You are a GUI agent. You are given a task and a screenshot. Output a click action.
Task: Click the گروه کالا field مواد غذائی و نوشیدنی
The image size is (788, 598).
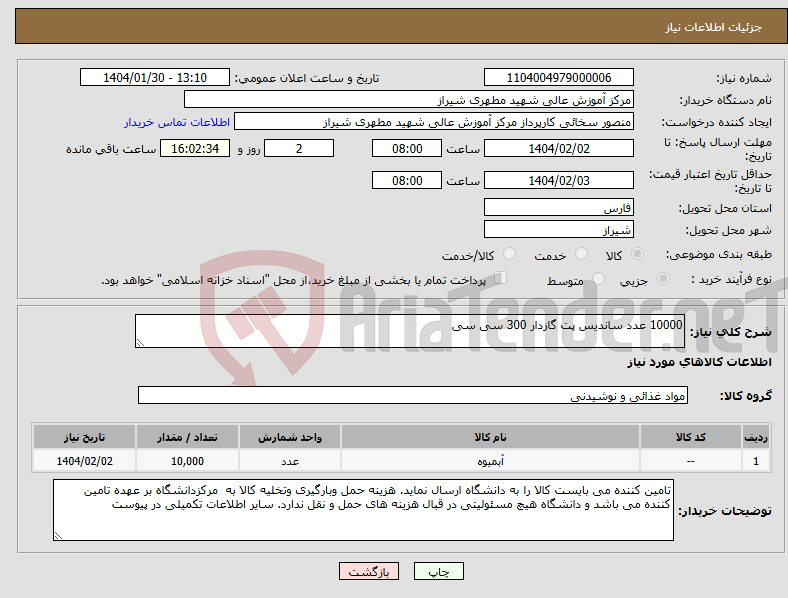413,395
